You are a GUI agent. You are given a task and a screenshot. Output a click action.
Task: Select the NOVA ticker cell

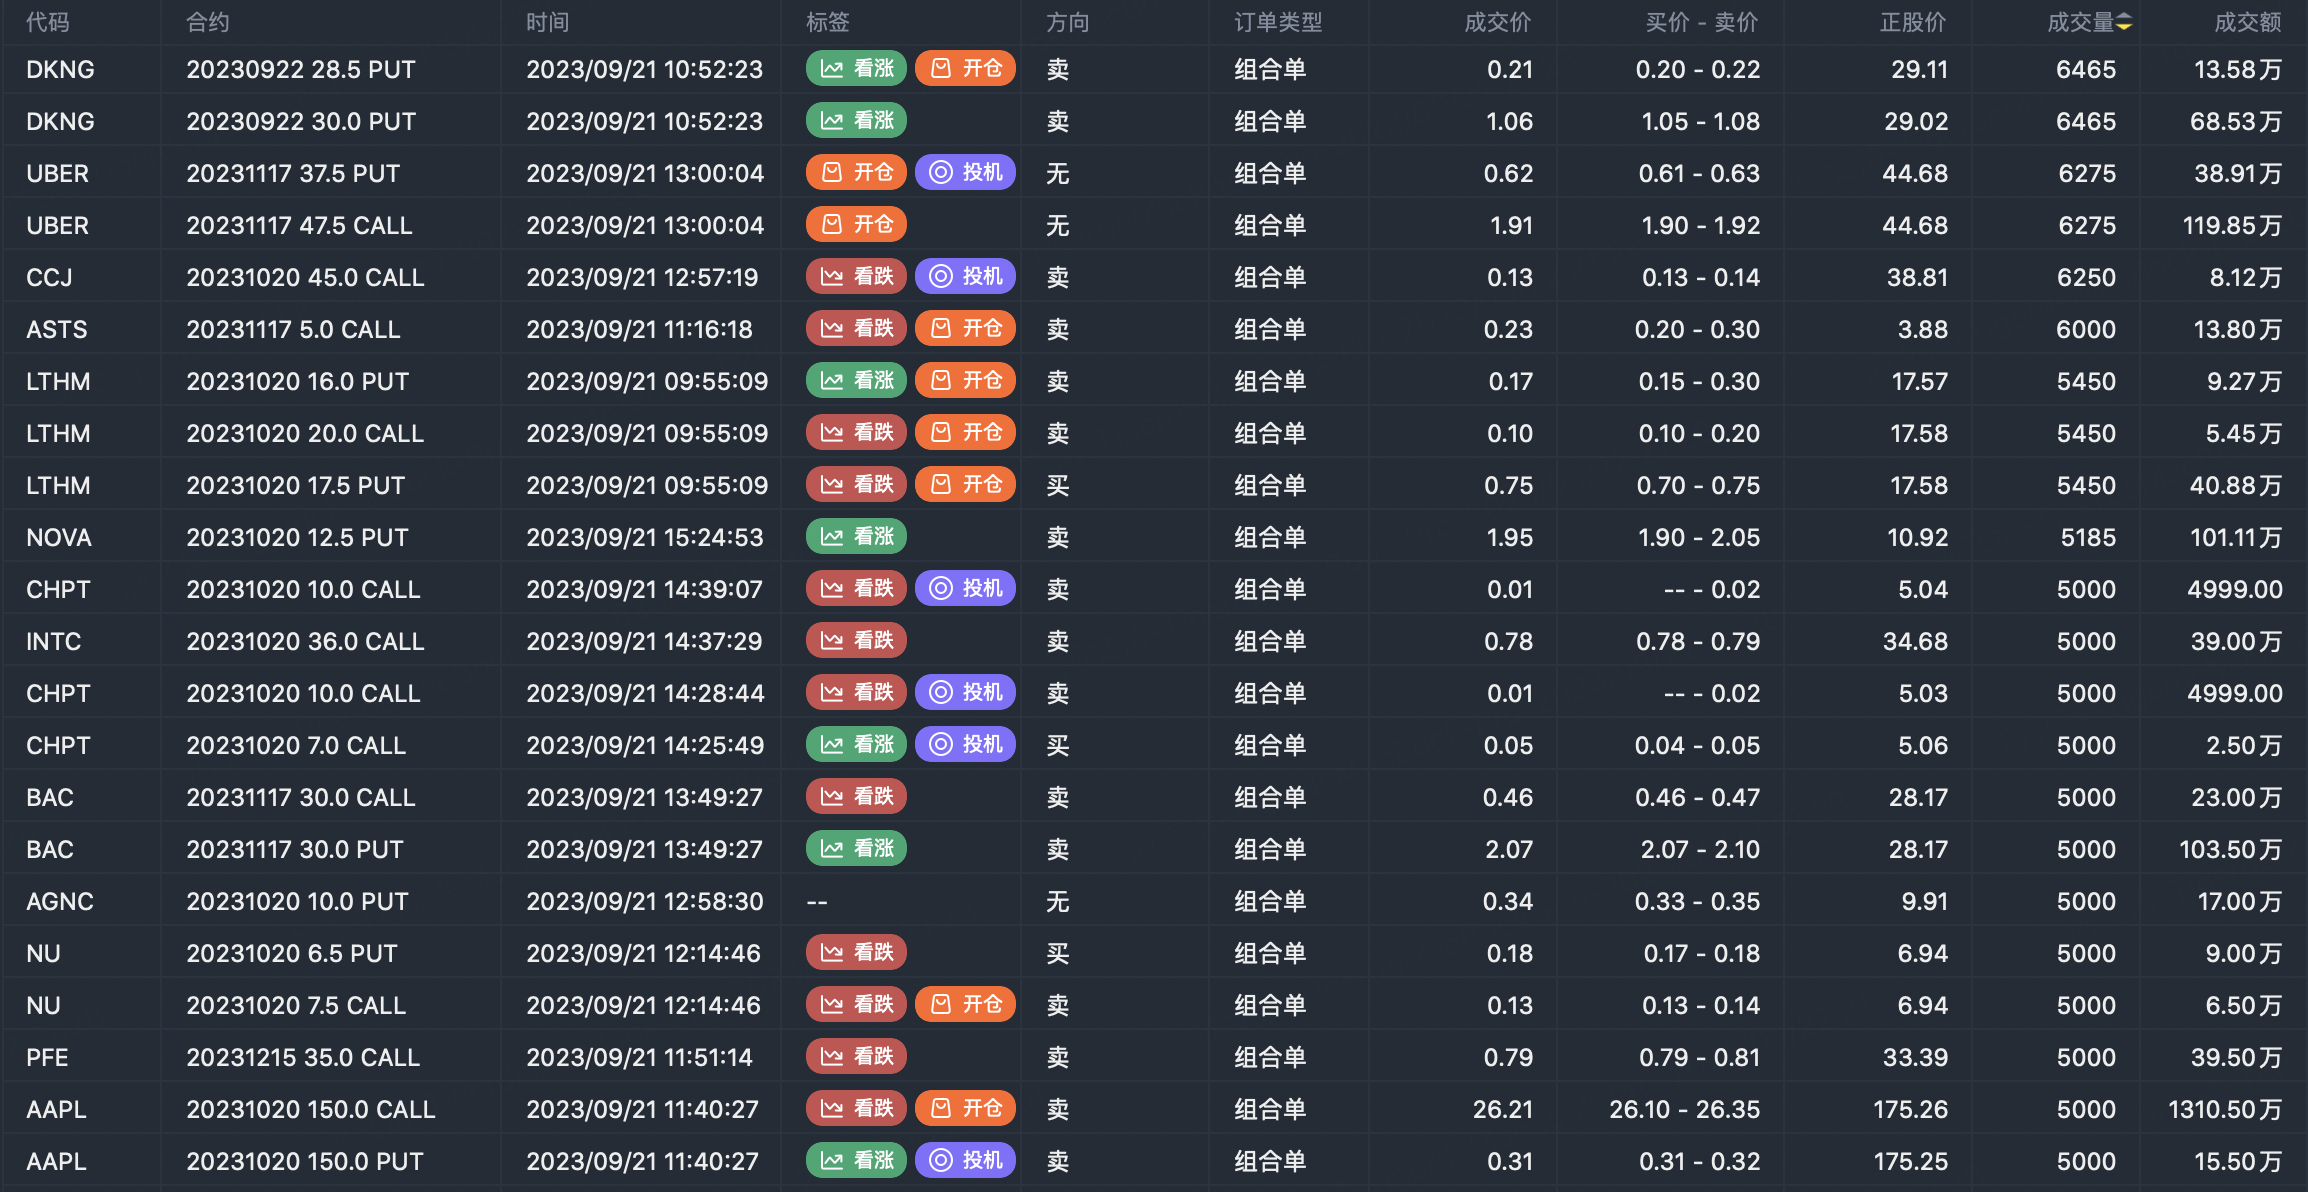(59, 537)
